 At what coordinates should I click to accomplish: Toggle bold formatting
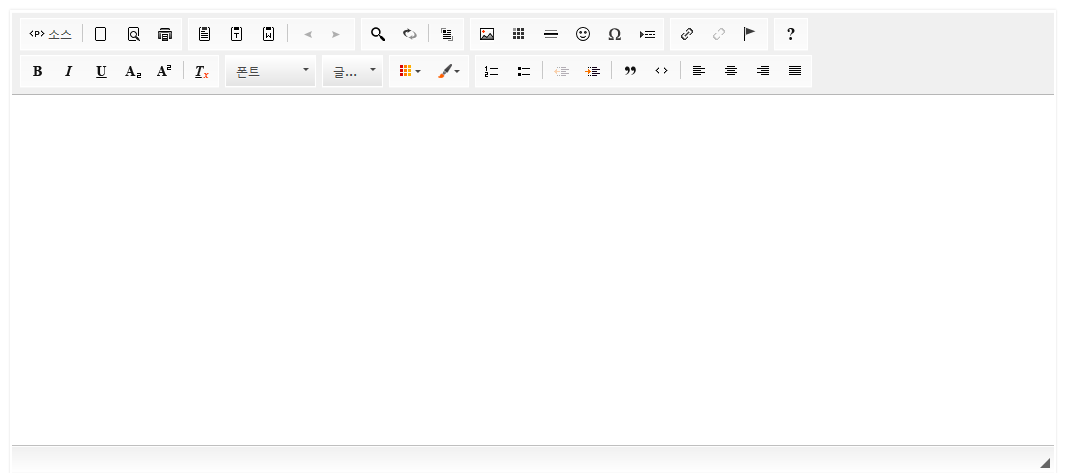tap(38, 71)
